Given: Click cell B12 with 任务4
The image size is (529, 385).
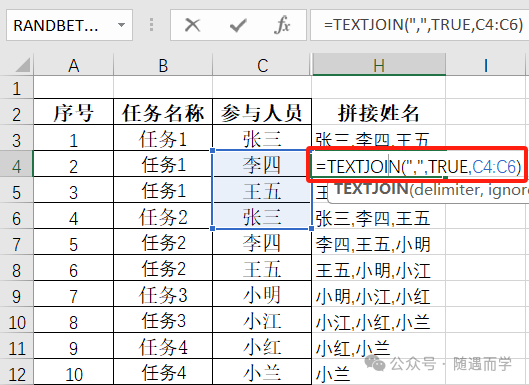Looking at the screenshot, I should coord(163,372).
